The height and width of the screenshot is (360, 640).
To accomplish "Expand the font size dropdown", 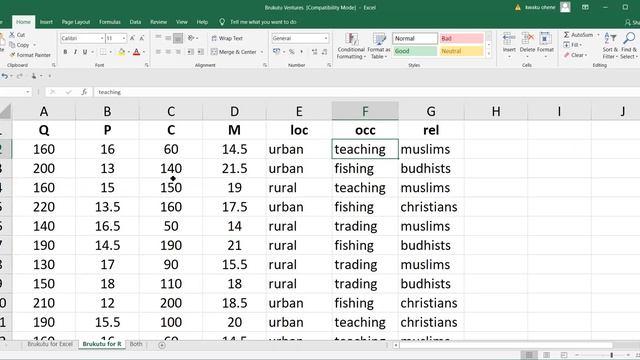I will pyautogui.click(x=124, y=38).
